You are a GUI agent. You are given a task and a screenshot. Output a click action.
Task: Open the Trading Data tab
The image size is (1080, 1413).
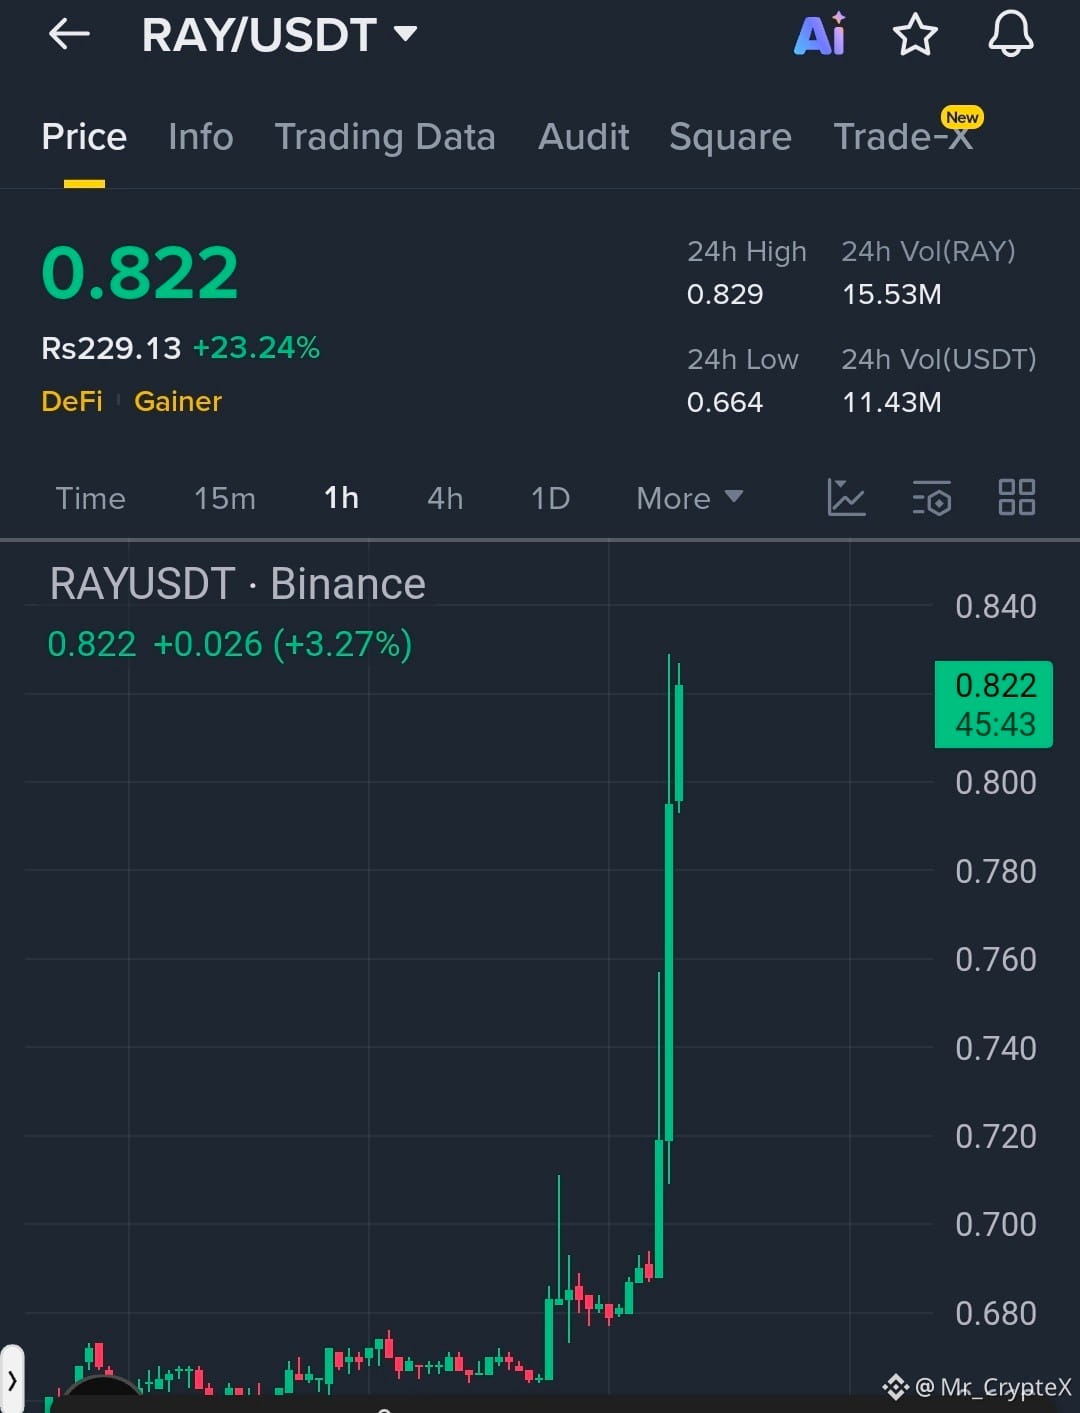(x=385, y=137)
